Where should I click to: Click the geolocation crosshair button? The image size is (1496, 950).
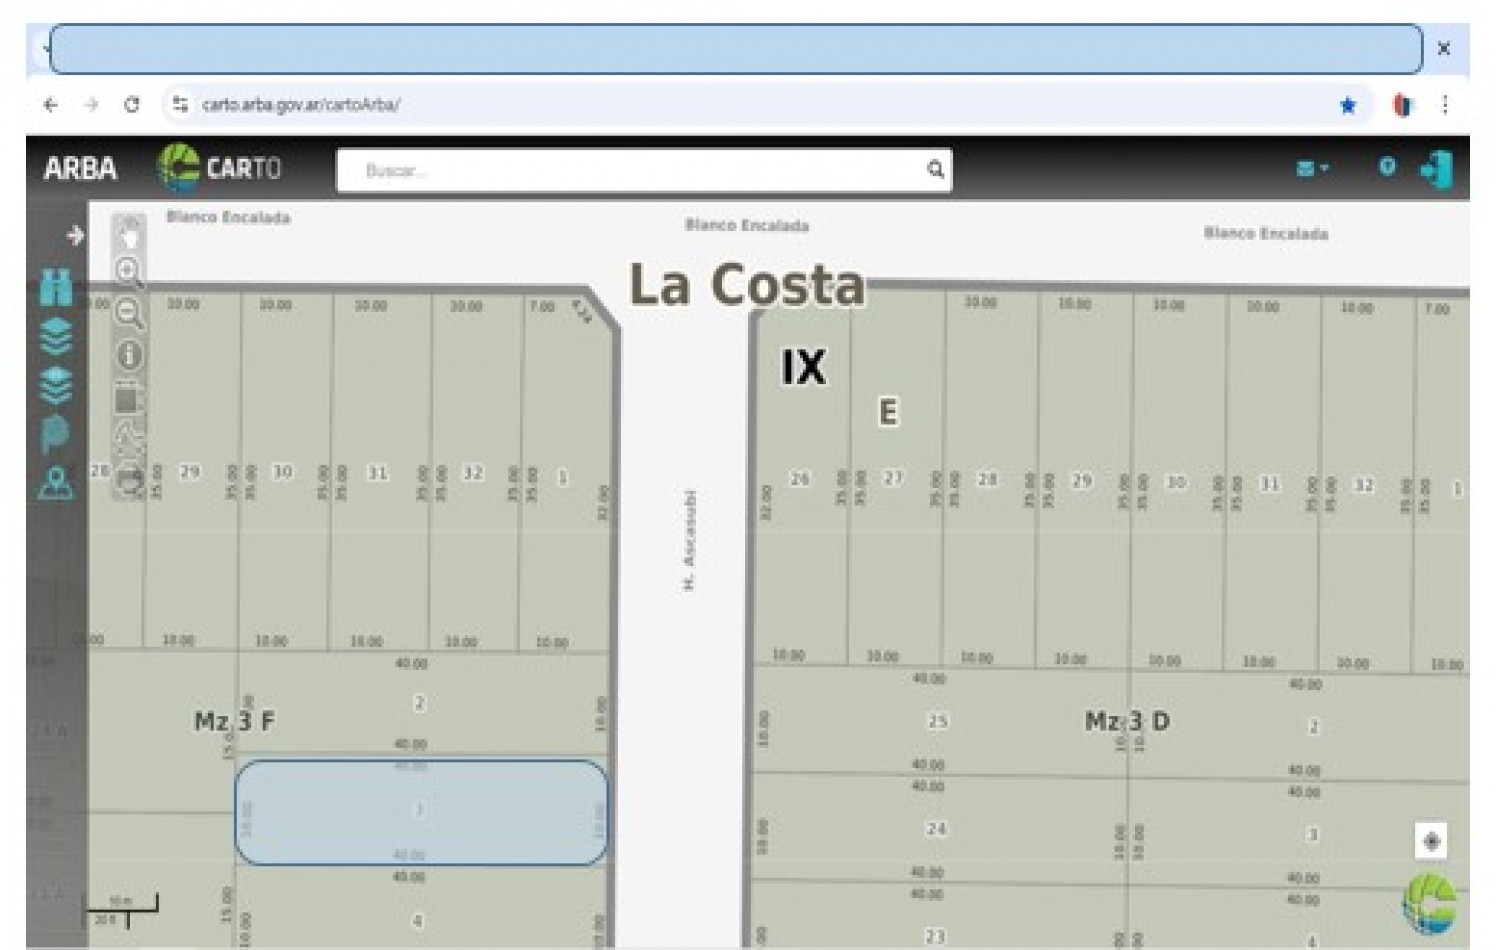[x=1431, y=841]
